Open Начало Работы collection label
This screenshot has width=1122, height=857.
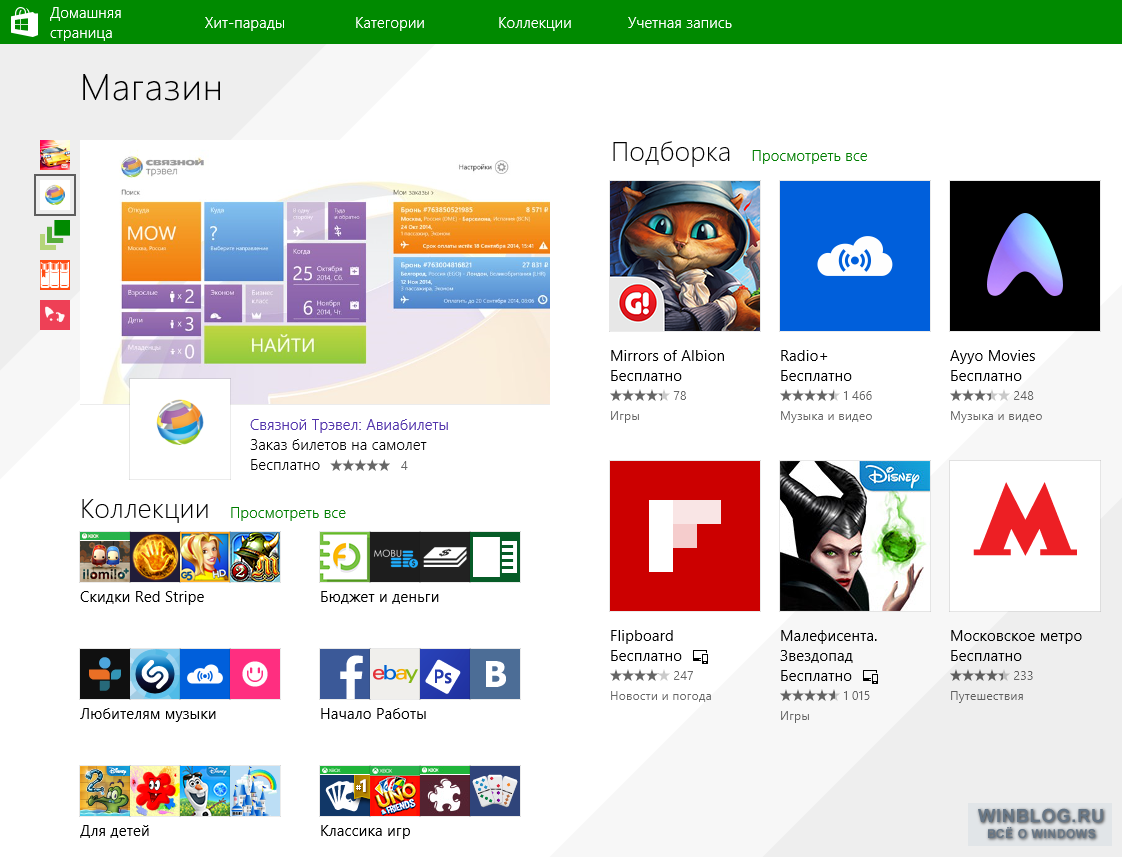[373, 714]
